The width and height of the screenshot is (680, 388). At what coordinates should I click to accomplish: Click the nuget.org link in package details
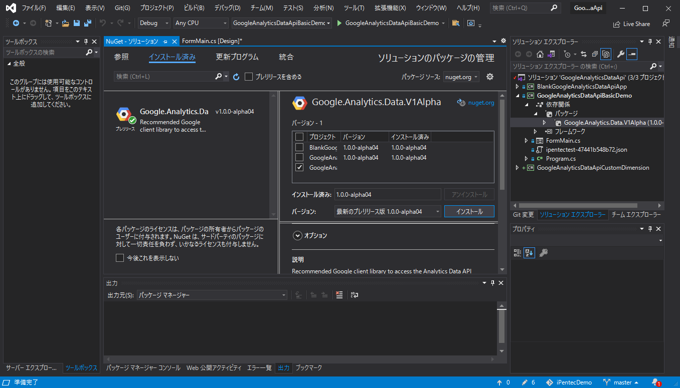coord(481,103)
